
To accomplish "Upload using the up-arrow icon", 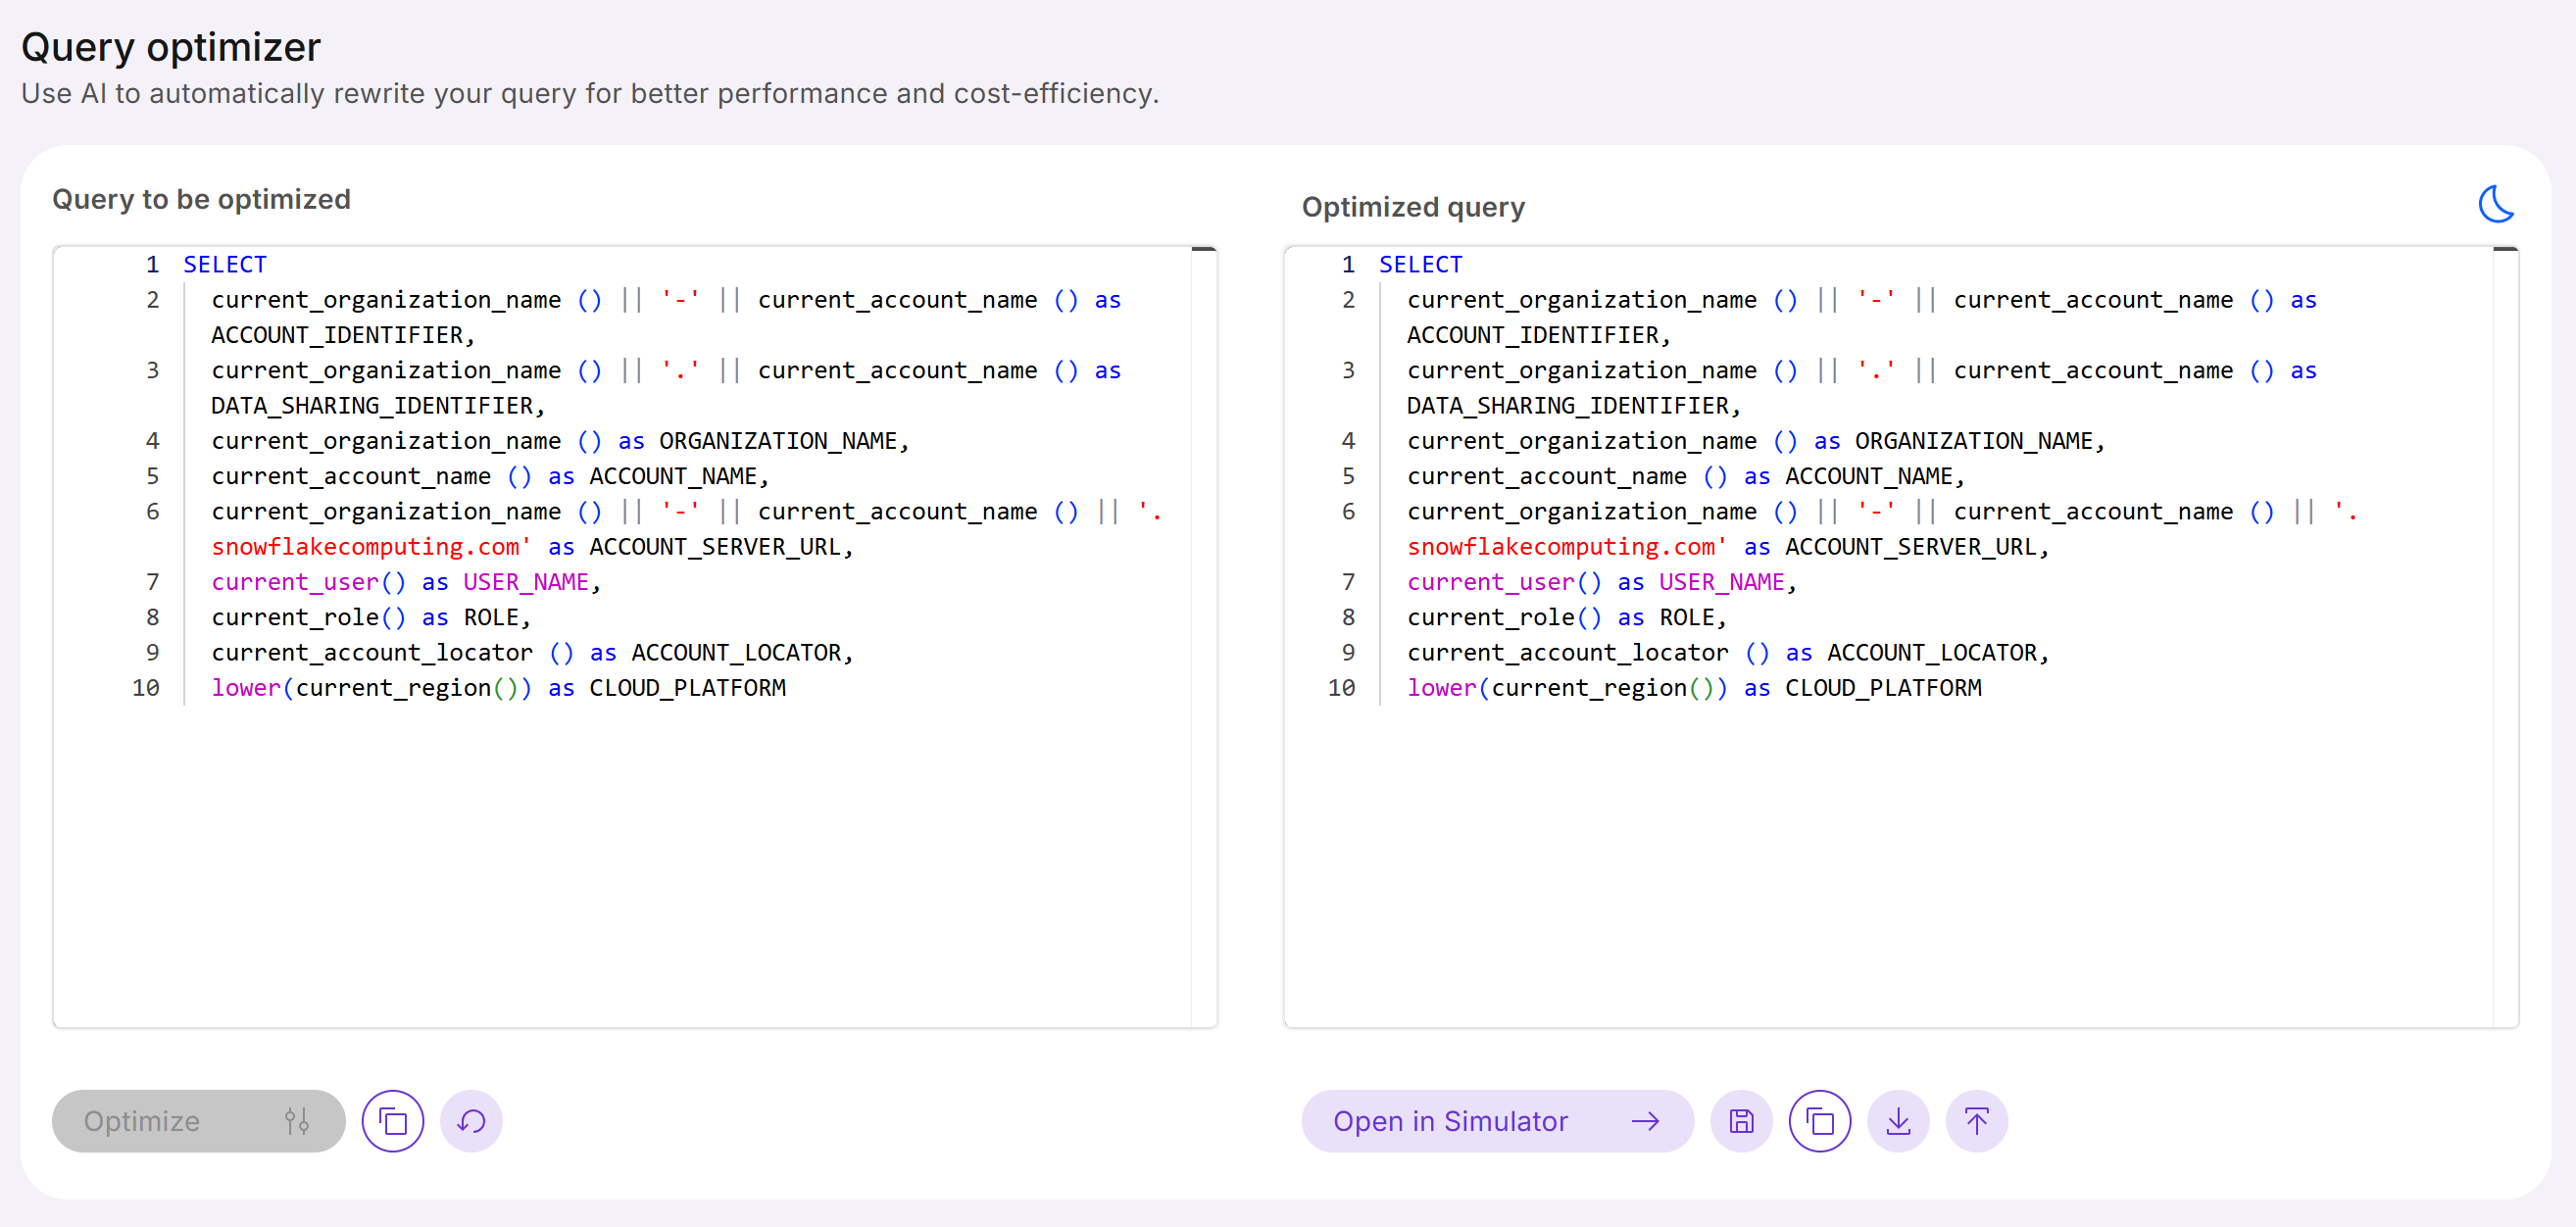I will [1976, 1121].
